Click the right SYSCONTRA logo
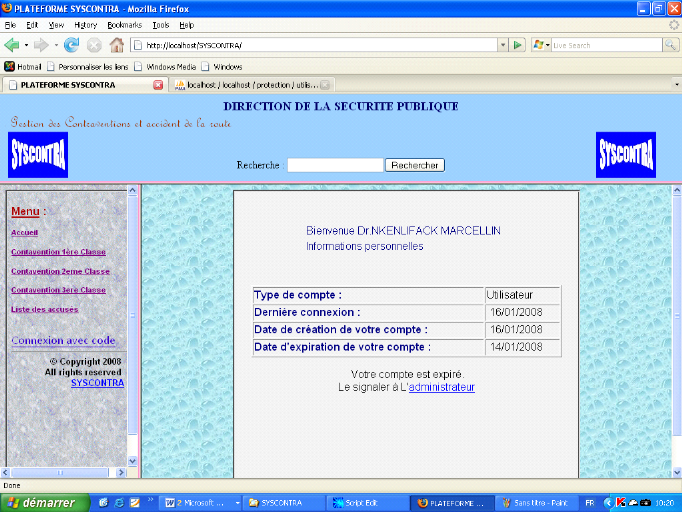The width and height of the screenshot is (682, 512). click(x=626, y=155)
